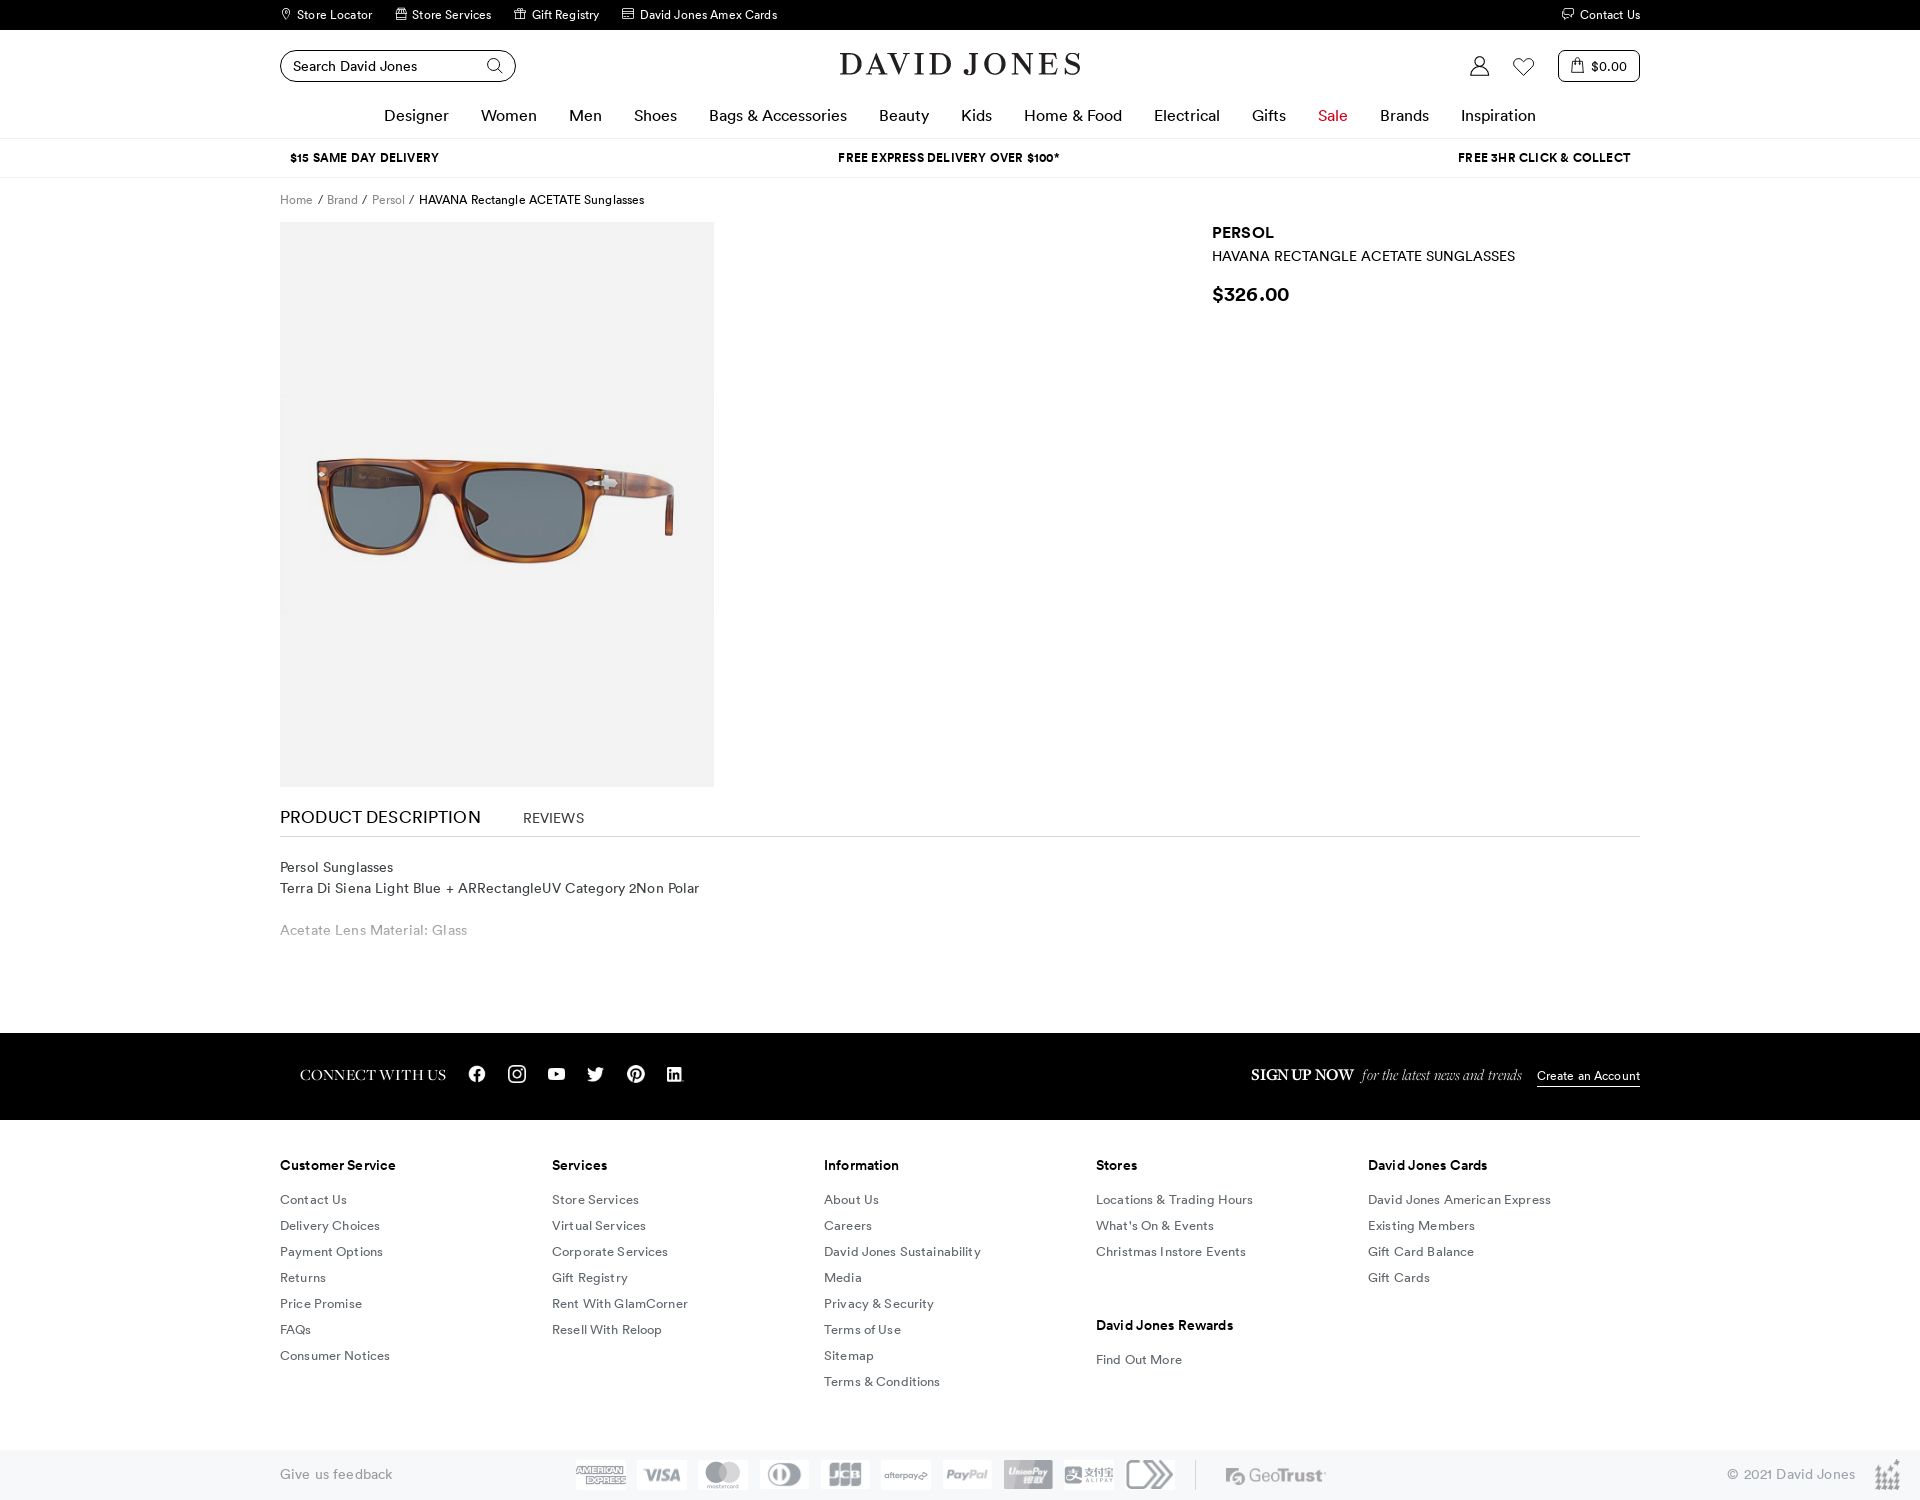Open the Home & Food menu
The image size is (1920, 1500).
pyautogui.click(x=1073, y=116)
